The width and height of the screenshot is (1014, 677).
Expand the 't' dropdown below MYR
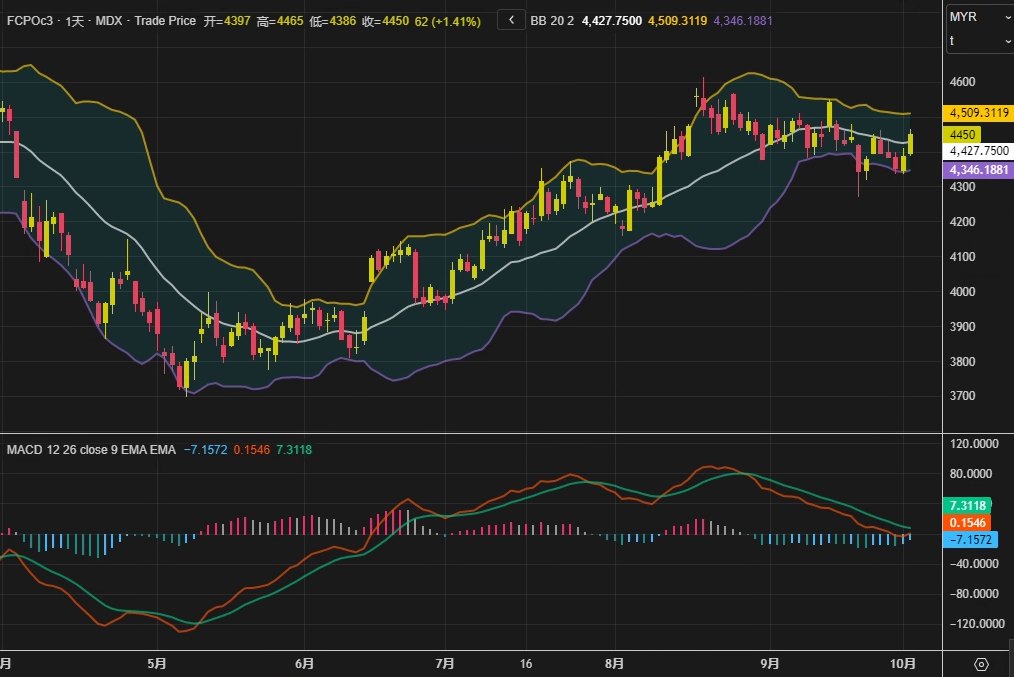979,40
